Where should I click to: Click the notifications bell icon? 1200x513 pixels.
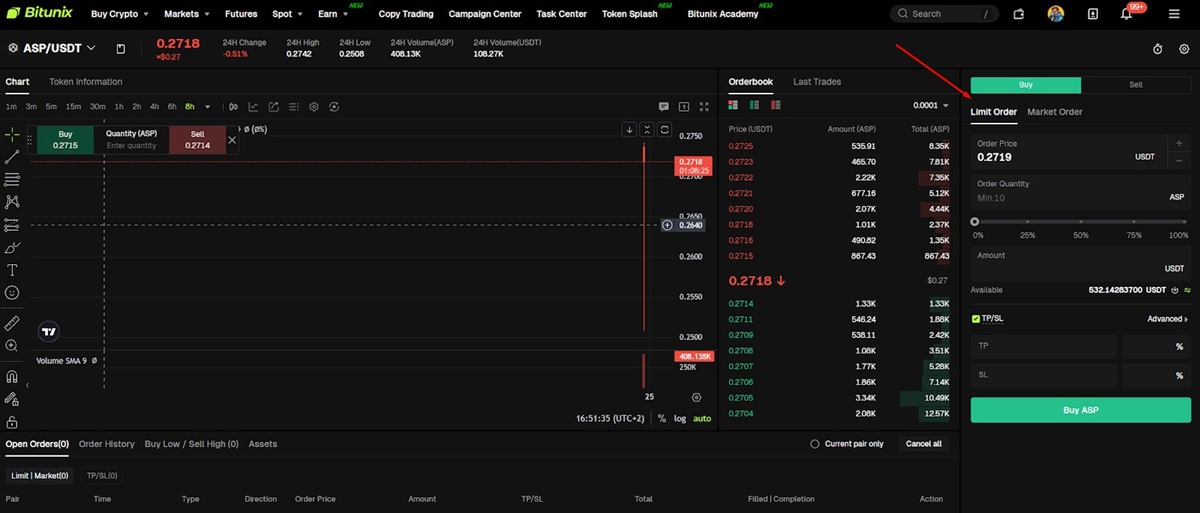(1126, 14)
